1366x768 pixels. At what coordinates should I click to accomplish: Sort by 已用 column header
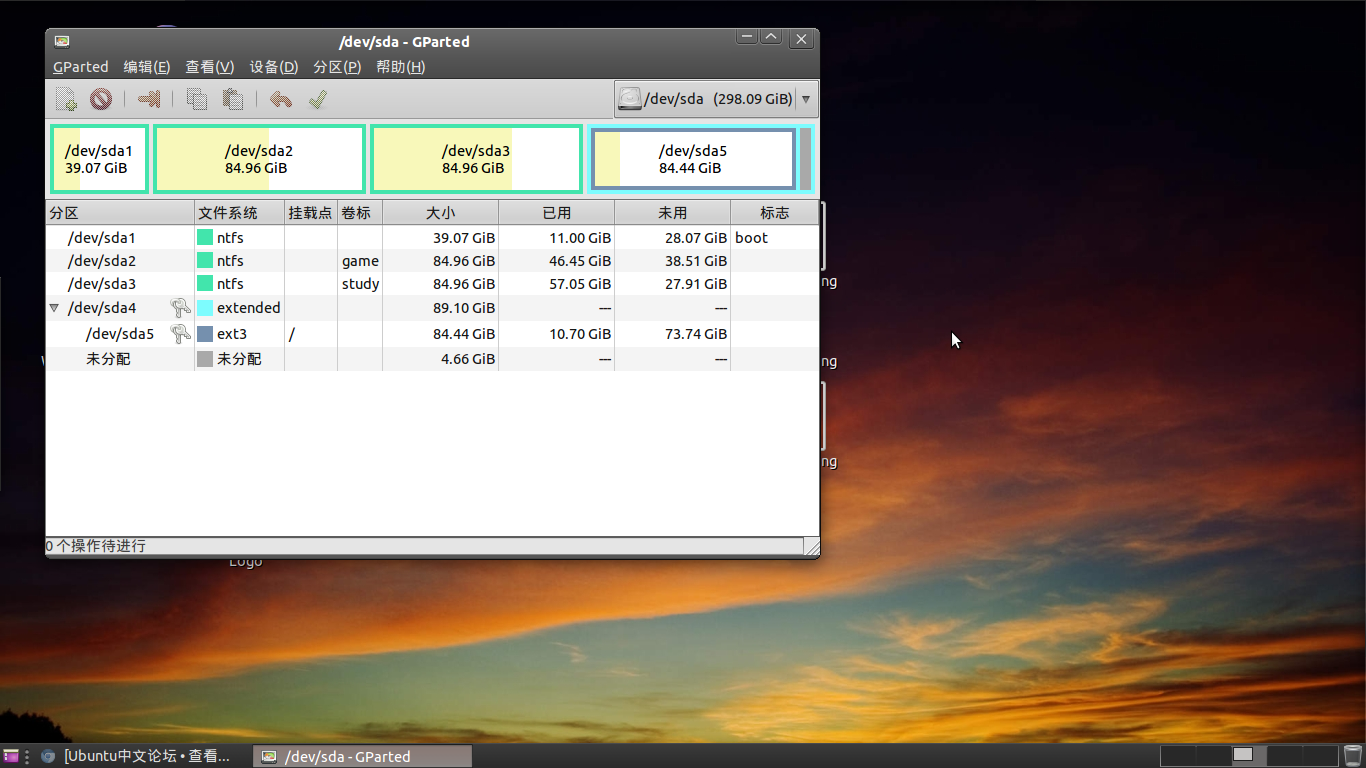pyautogui.click(x=556, y=212)
